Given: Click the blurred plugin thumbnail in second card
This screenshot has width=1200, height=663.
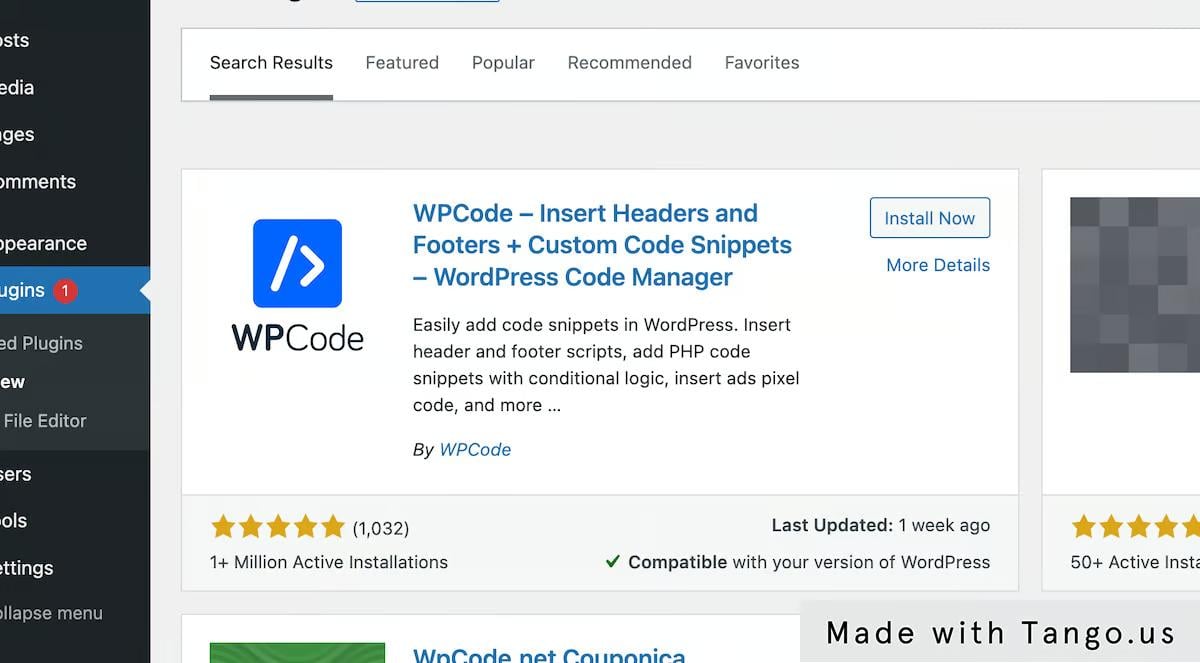Looking at the screenshot, I should 1135,285.
